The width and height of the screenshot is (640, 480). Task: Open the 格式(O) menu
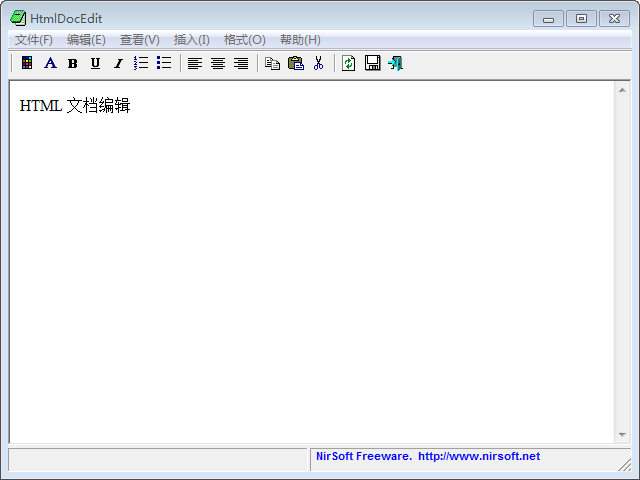244,40
